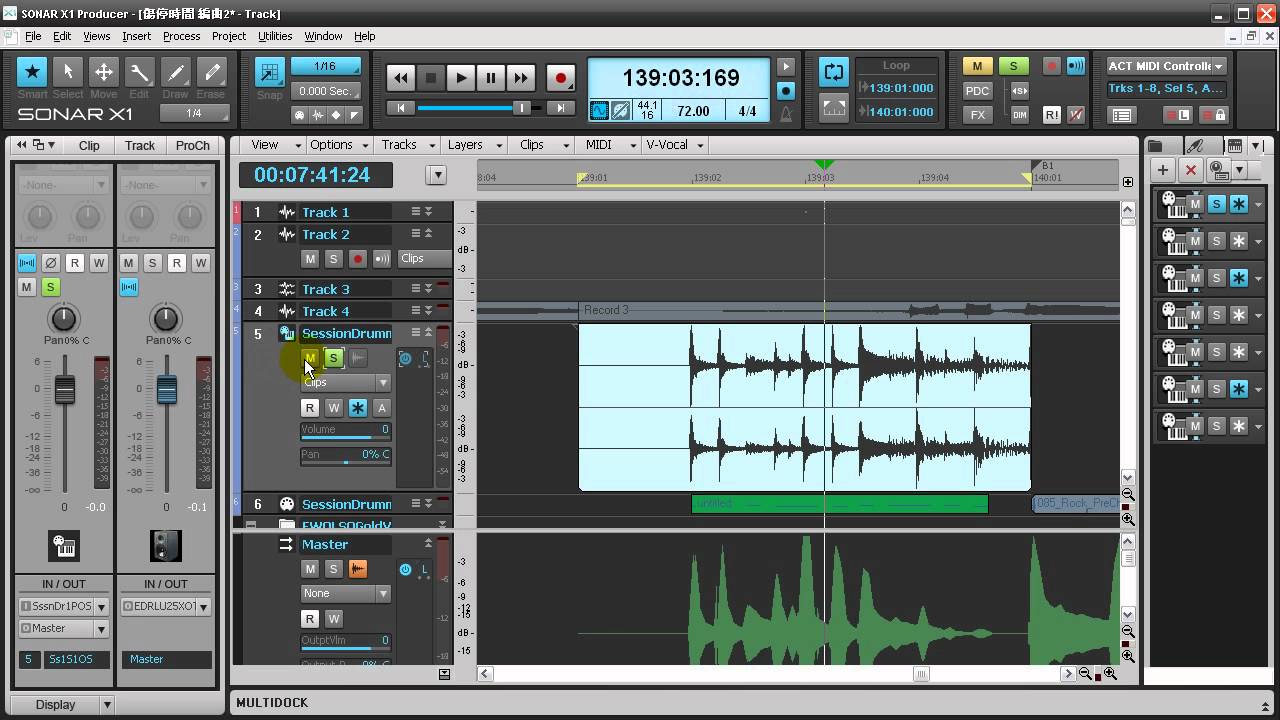Viewport: 1280px width, 720px height.
Task: Switch inspector to ProCh tab
Action: click(192, 145)
